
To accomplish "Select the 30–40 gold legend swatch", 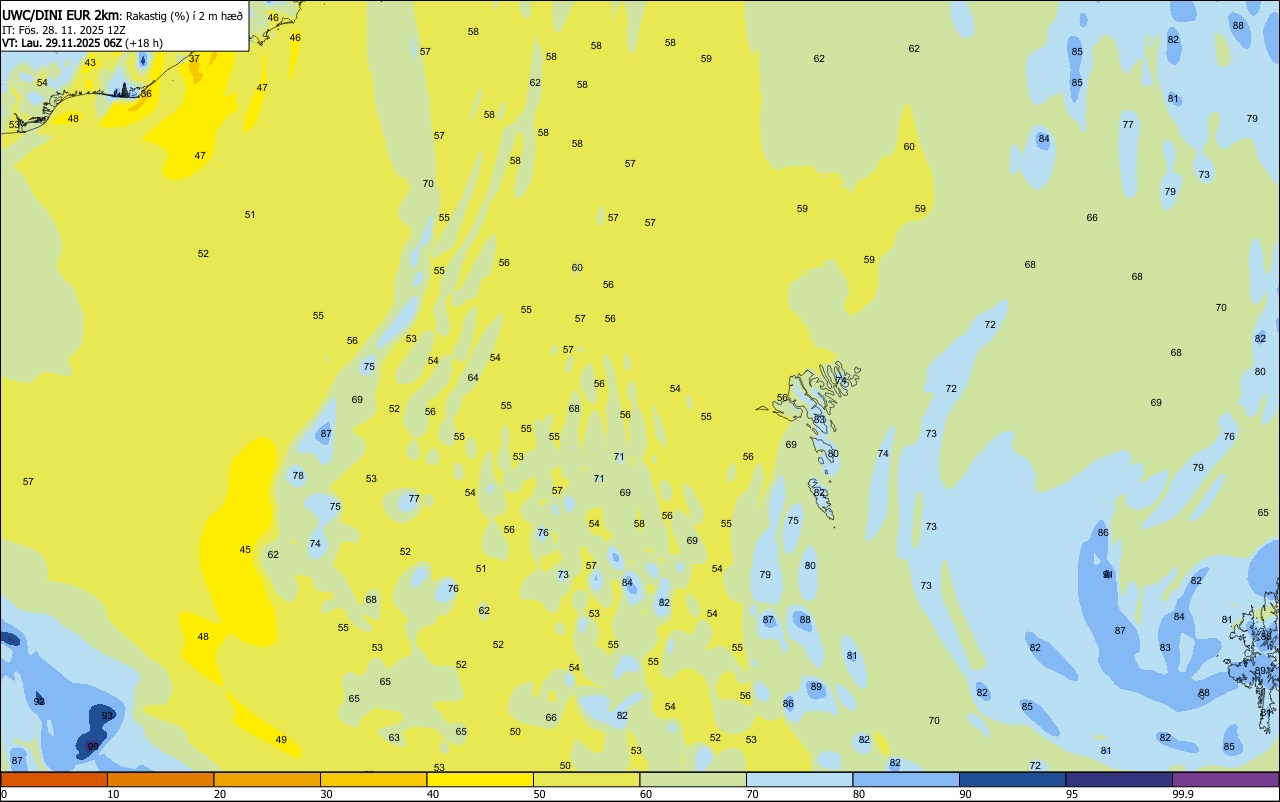I will [x=373, y=779].
